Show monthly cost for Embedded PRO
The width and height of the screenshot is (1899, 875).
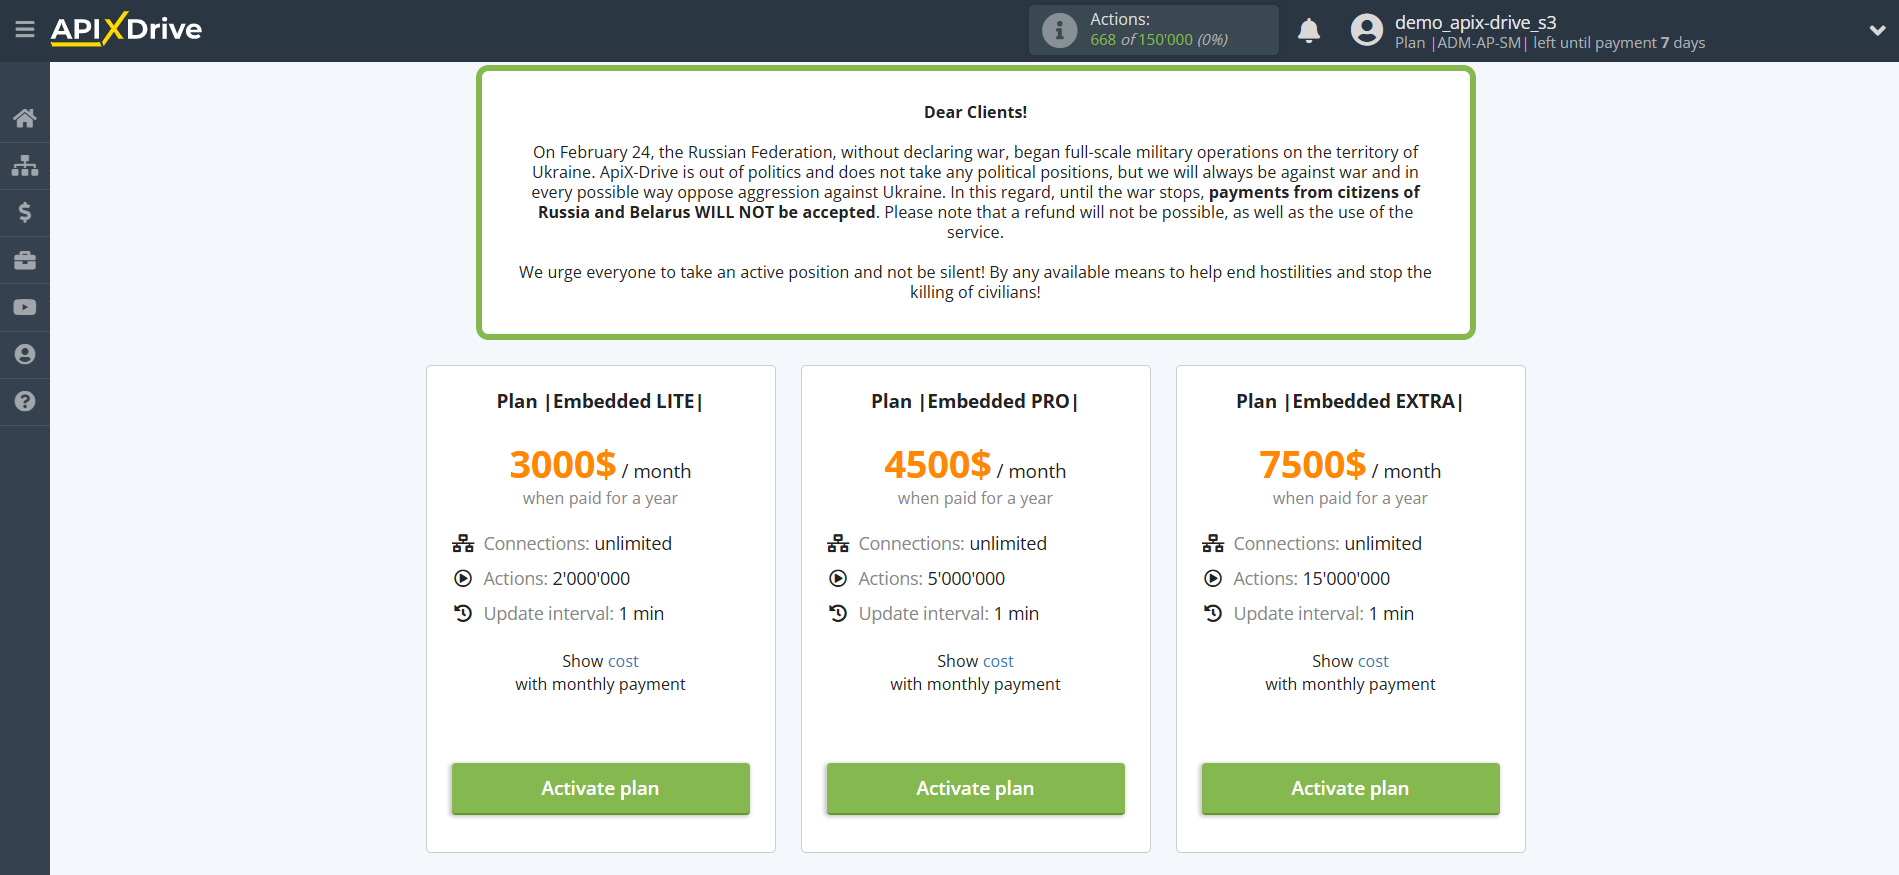[x=997, y=661]
